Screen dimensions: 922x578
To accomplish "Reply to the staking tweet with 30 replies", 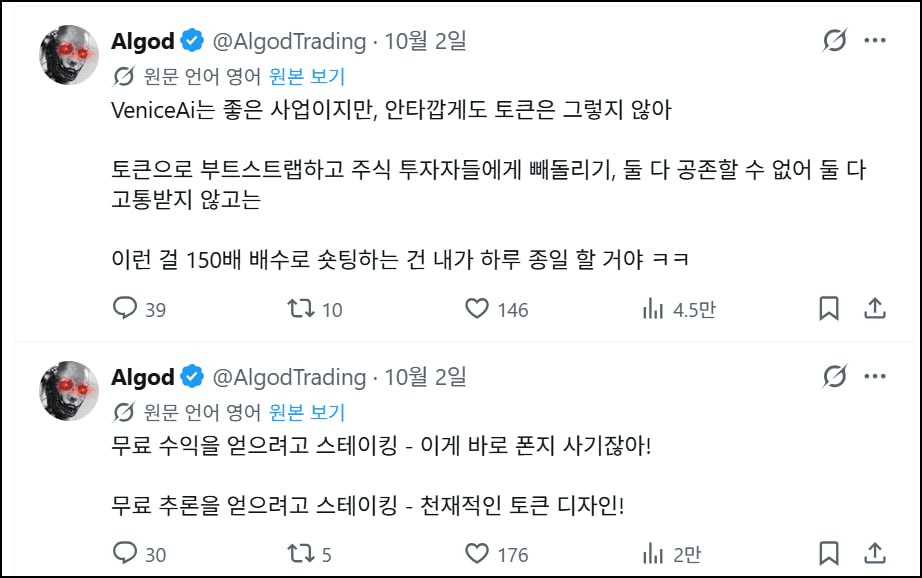I will point(139,554).
